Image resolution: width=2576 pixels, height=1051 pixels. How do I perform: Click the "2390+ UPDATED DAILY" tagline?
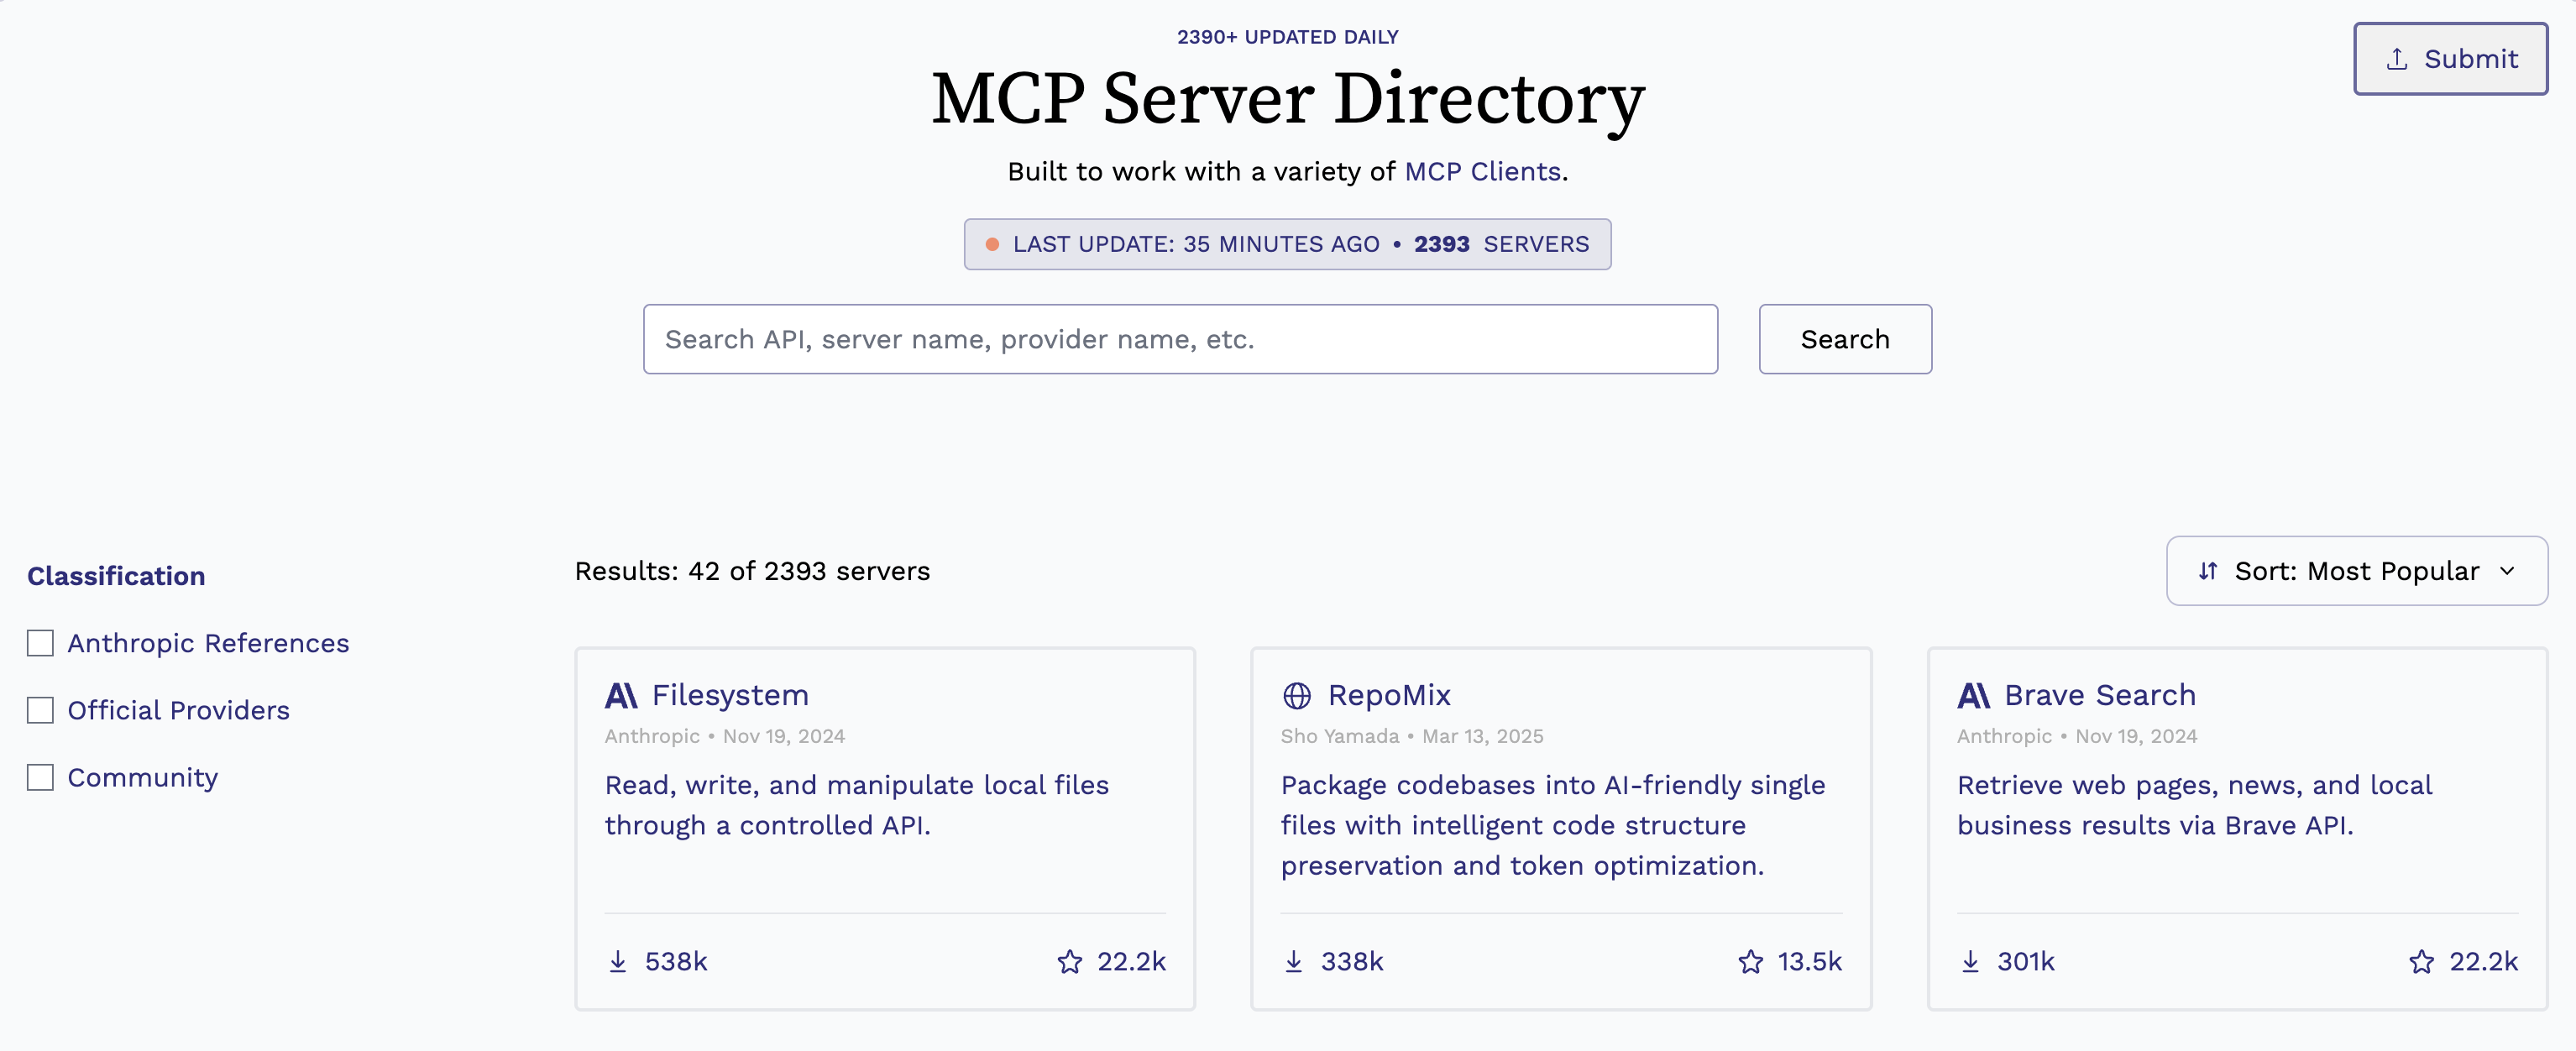pos(1287,37)
